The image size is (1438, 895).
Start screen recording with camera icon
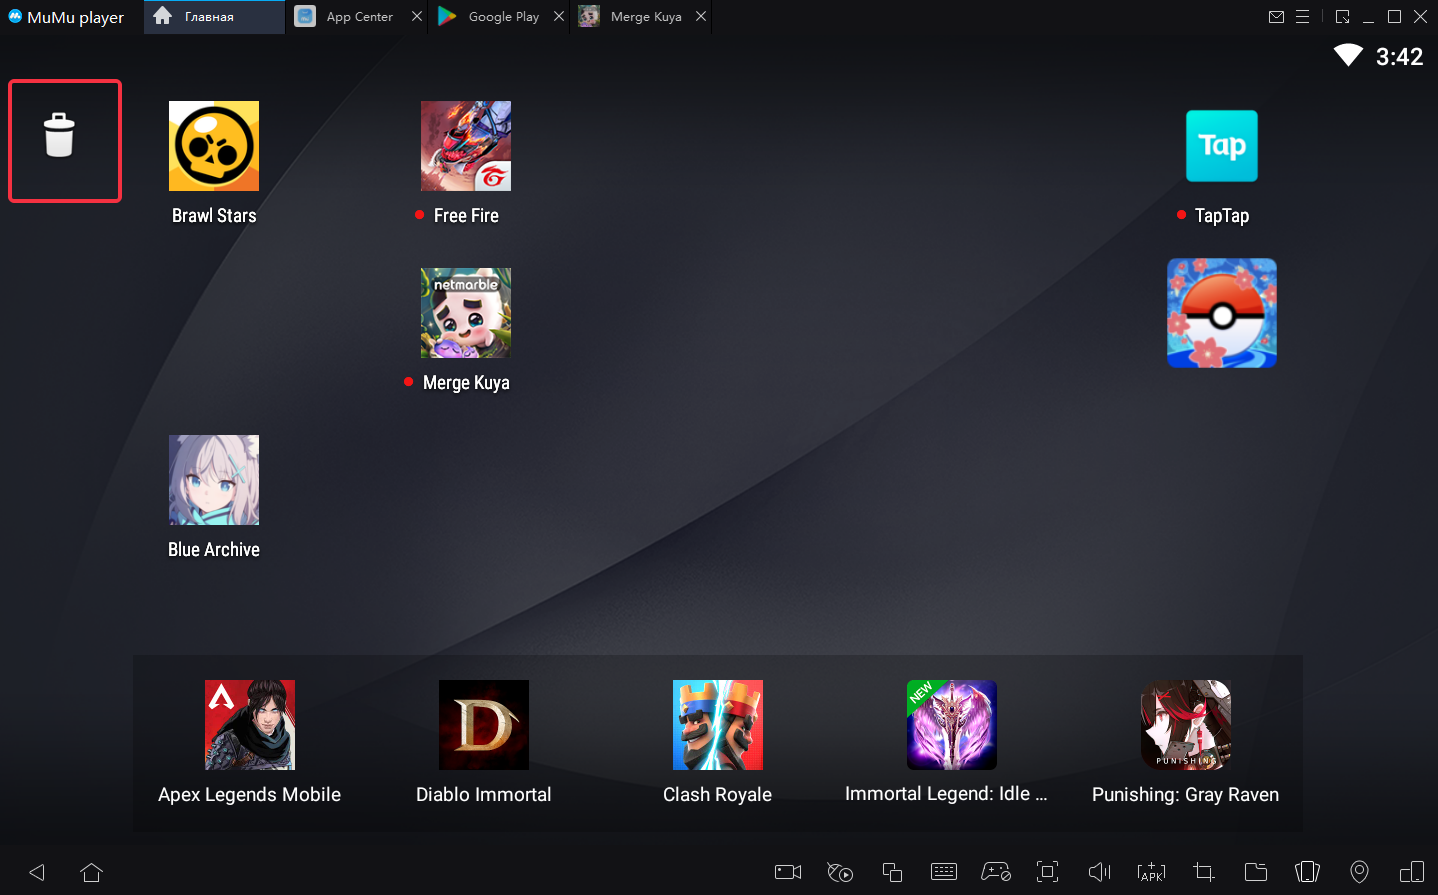click(x=788, y=872)
